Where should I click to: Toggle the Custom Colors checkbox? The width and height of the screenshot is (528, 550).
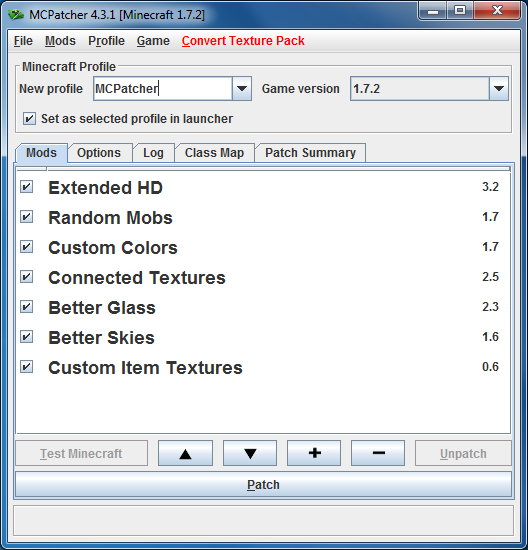[27, 247]
